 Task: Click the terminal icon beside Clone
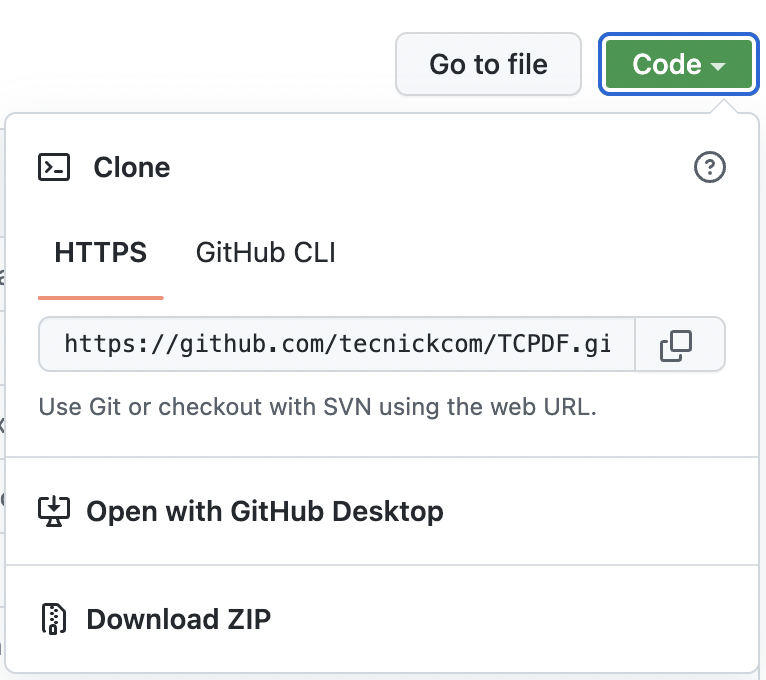(54, 167)
